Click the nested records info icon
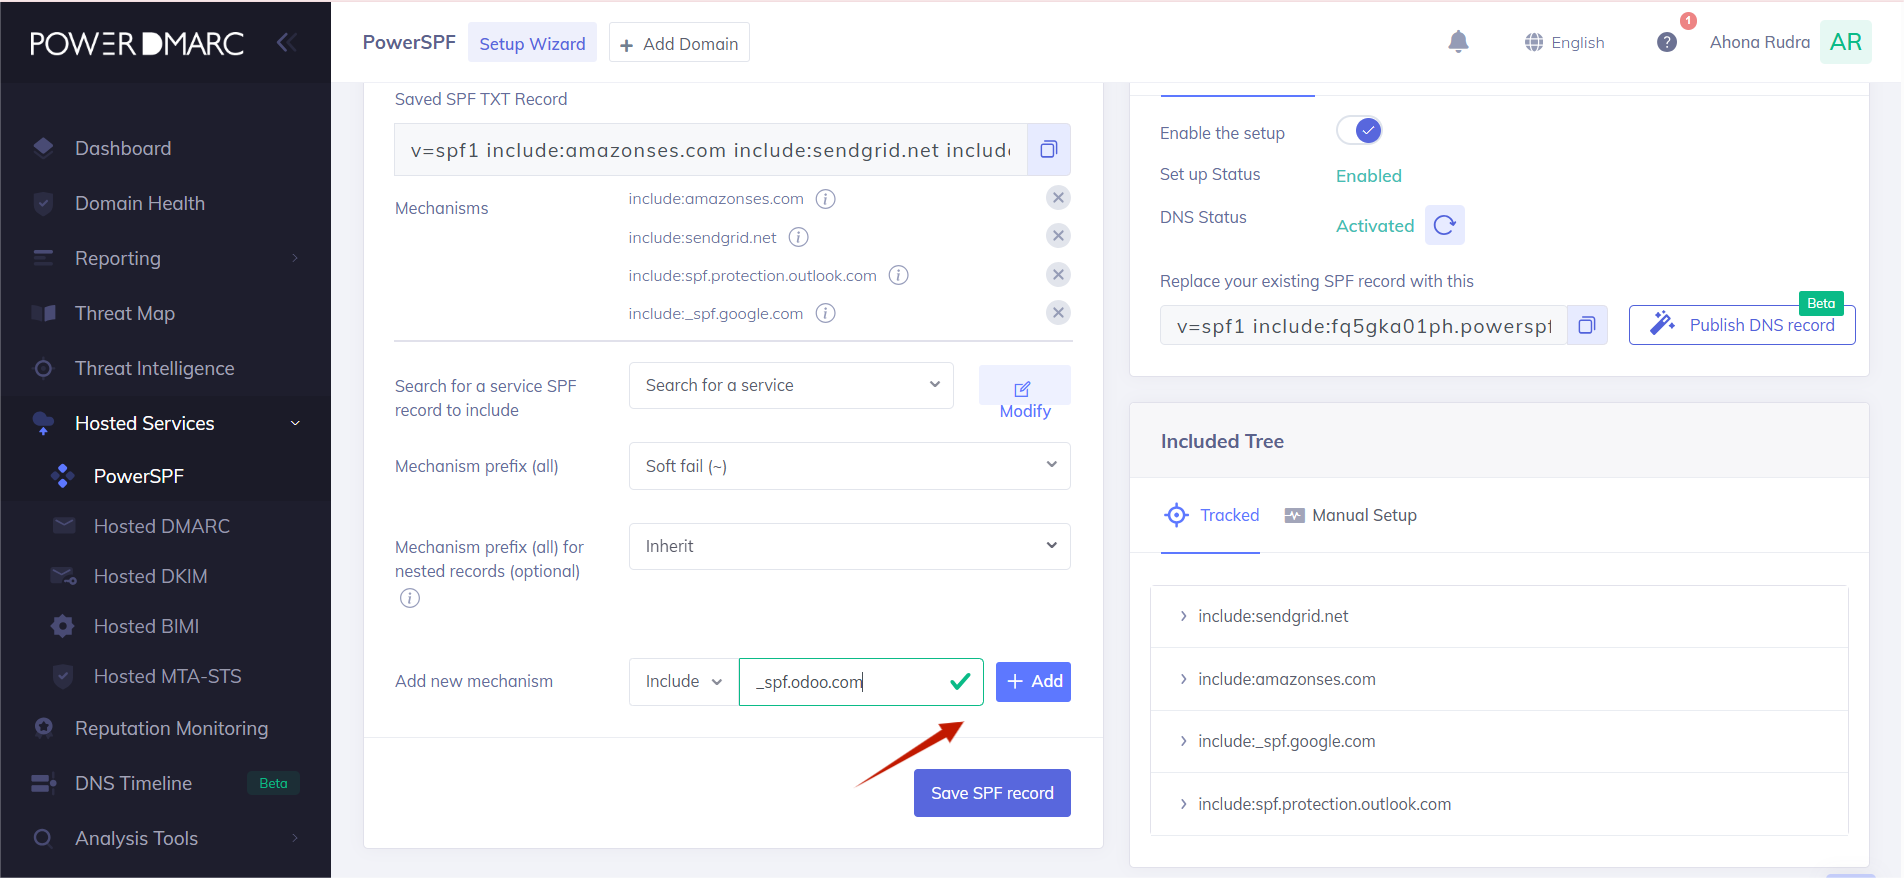Viewport: 1904px width, 878px height. pyautogui.click(x=410, y=598)
